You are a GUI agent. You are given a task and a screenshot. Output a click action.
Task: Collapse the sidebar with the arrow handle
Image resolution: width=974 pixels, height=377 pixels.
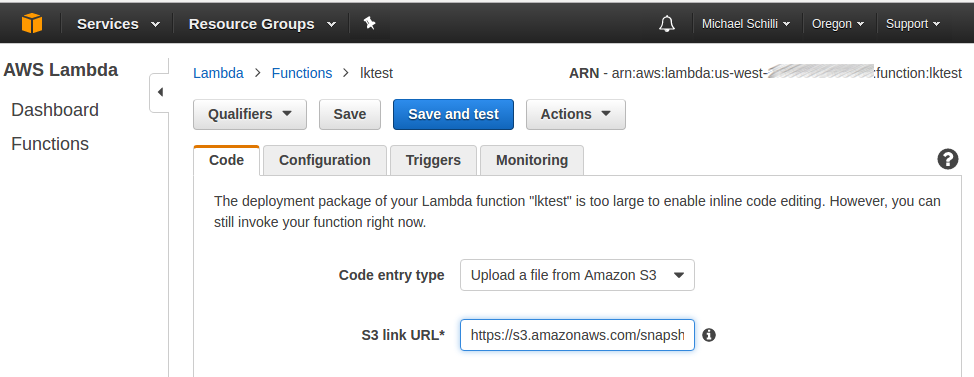[x=160, y=93]
